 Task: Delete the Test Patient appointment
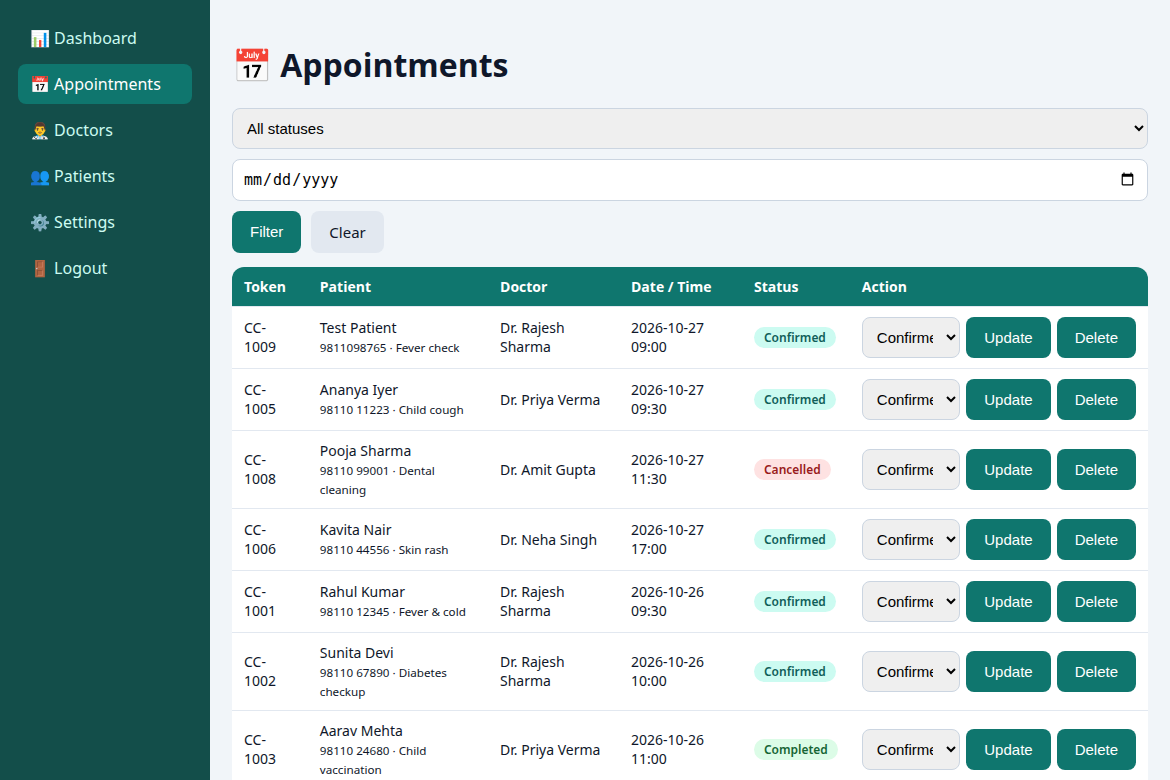point(1096,337)
